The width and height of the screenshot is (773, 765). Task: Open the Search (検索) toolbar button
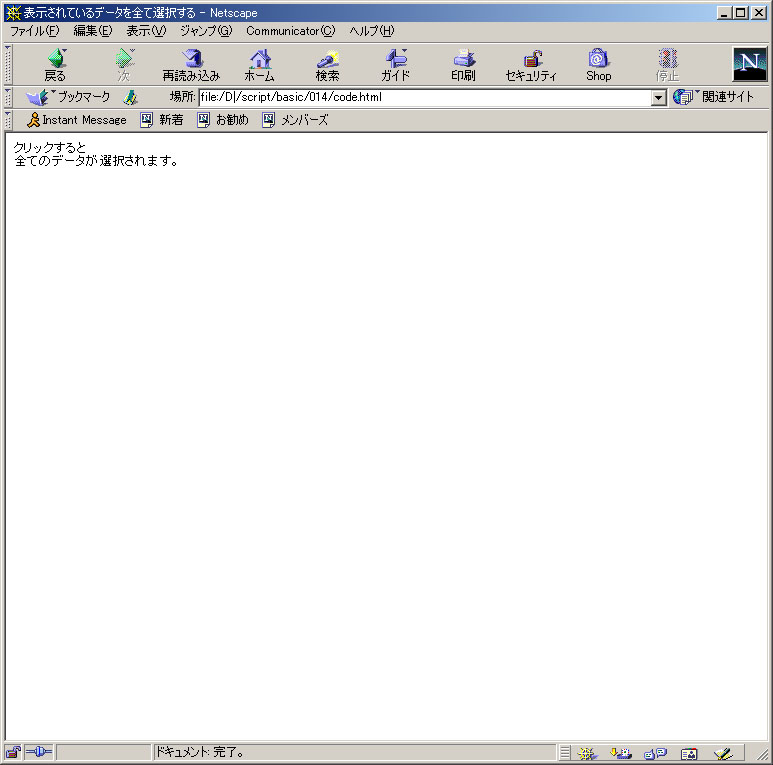point(327,65)
